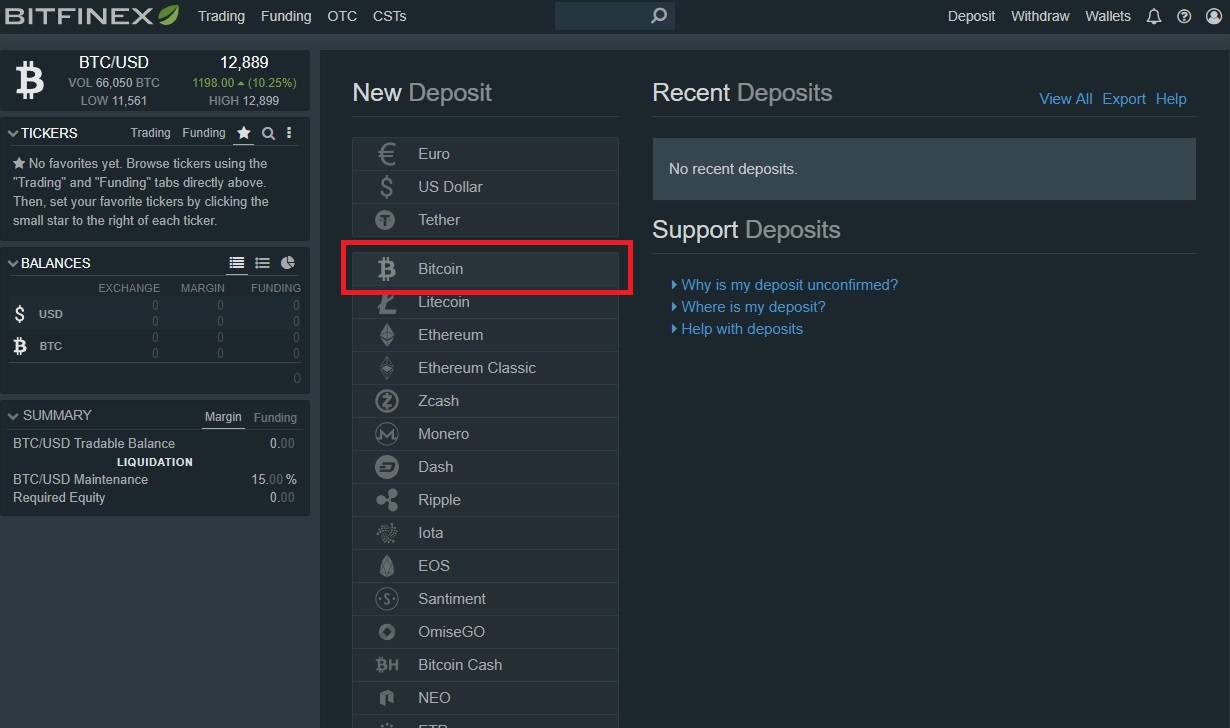This screenshot has width=1230, height=728.
Task: Open the help question mark icon
Action: pos(1185,16)
